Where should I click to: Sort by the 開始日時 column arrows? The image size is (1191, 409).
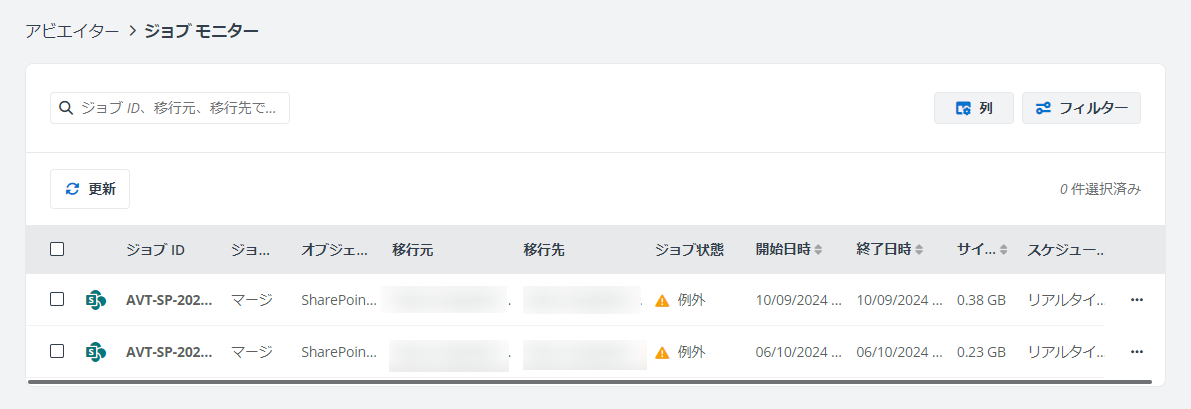point(818,249)
